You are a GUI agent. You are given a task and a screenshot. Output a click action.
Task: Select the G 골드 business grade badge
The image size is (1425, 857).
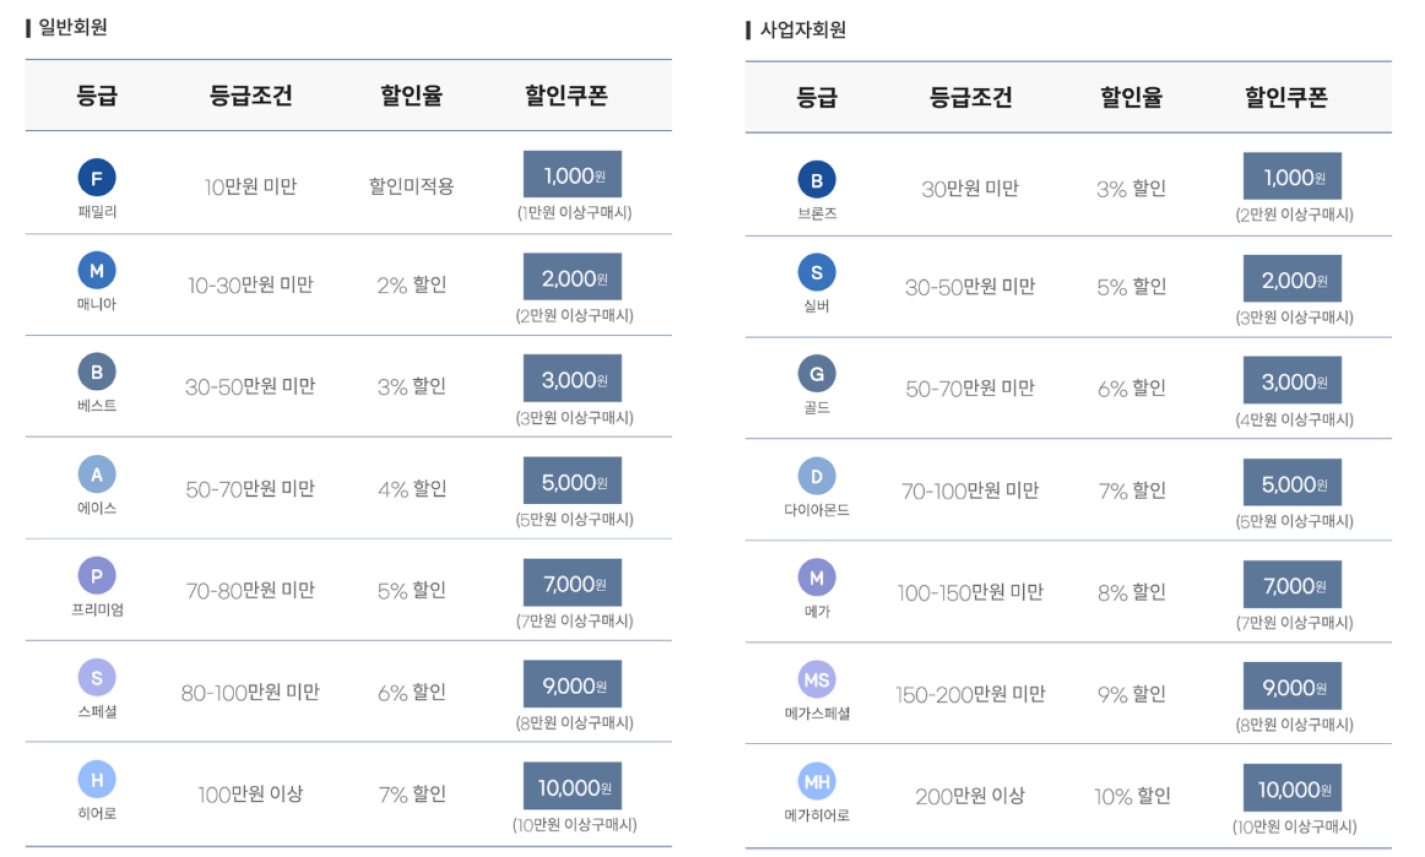817,374
